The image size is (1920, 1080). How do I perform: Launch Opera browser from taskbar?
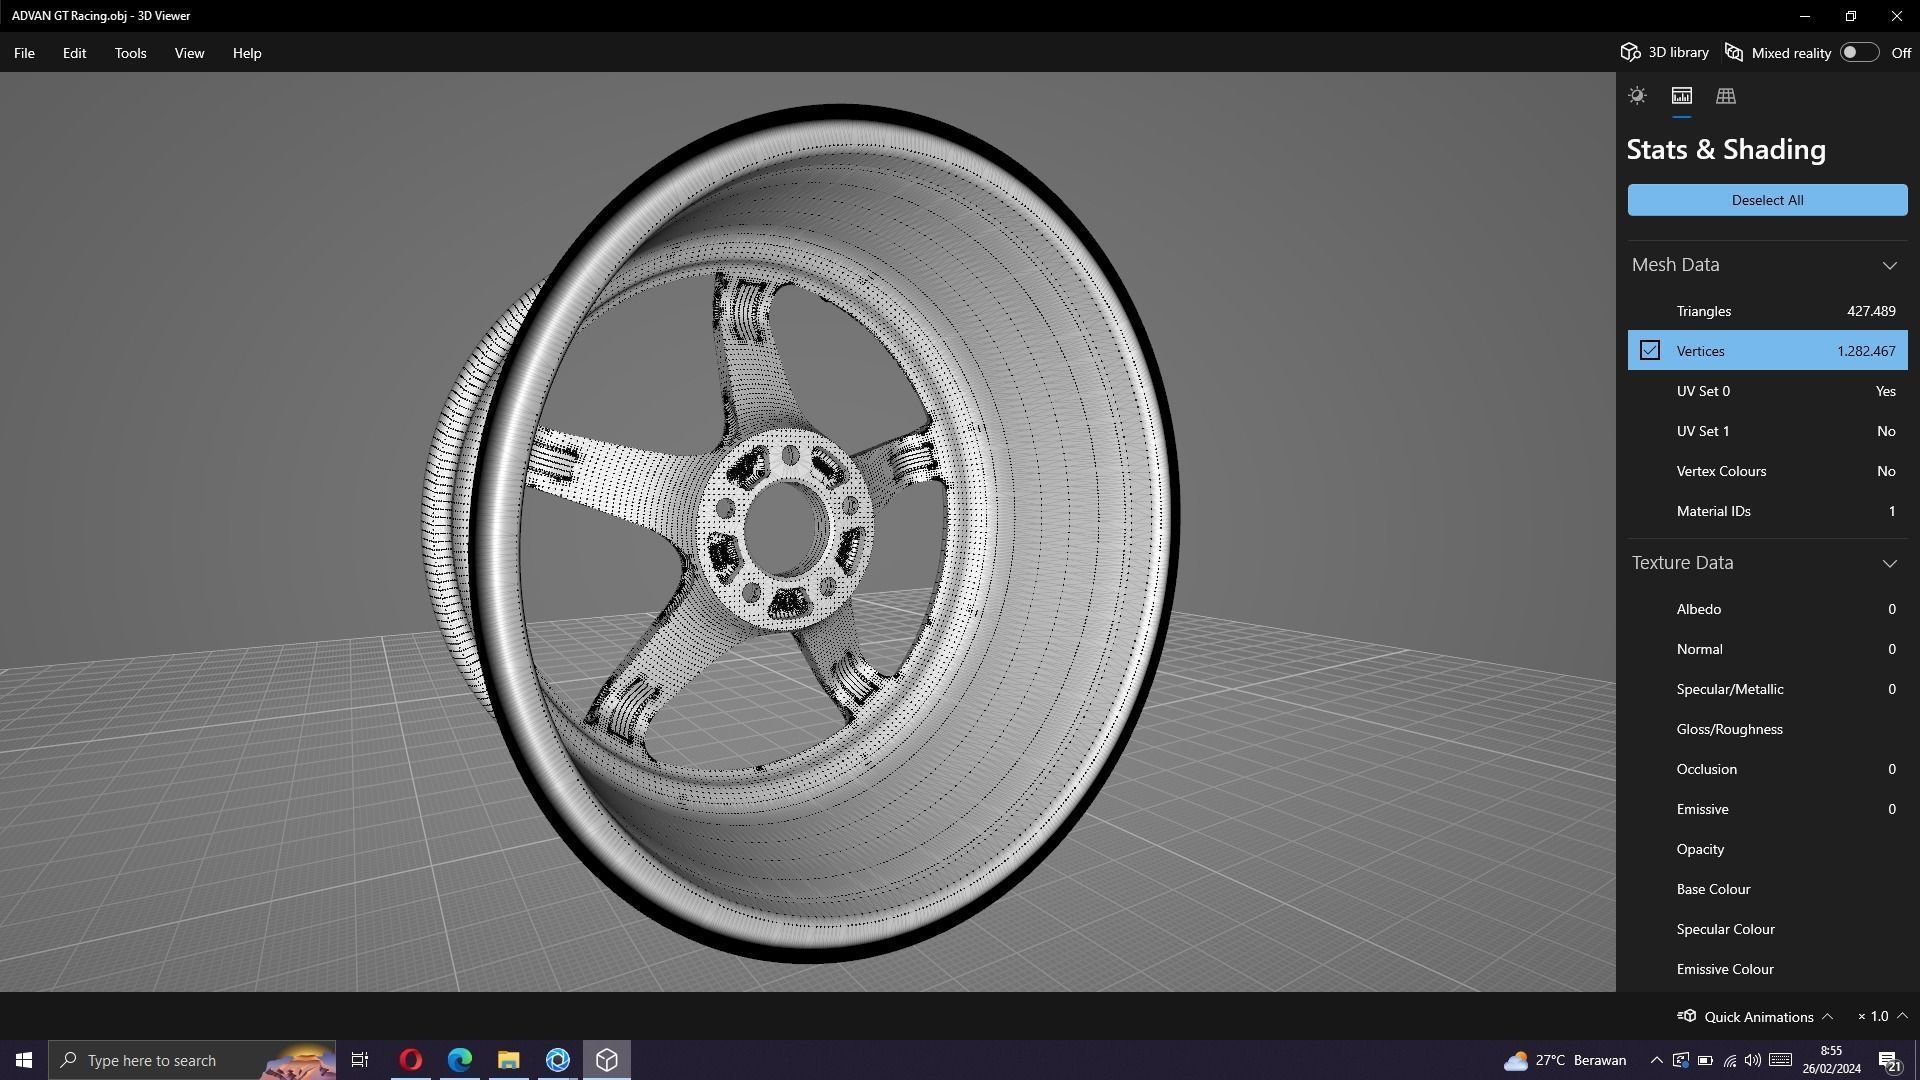click(410, 1060)
